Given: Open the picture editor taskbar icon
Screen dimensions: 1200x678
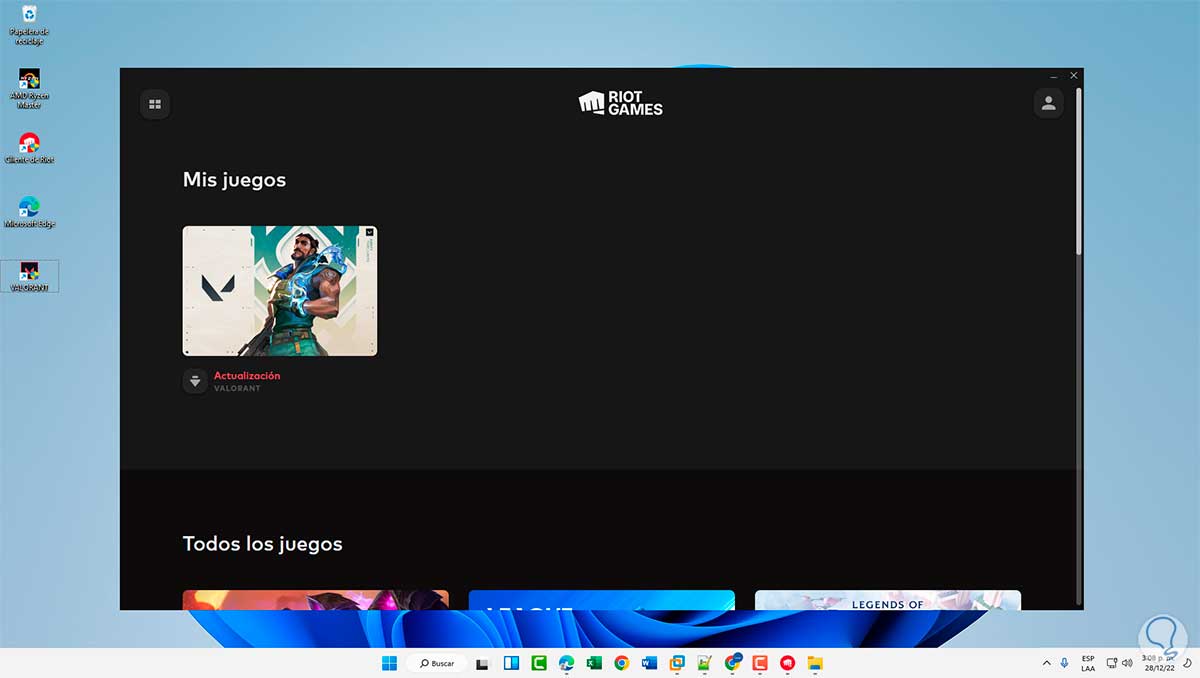Looking at the screenshot, I should click(704, 663).
